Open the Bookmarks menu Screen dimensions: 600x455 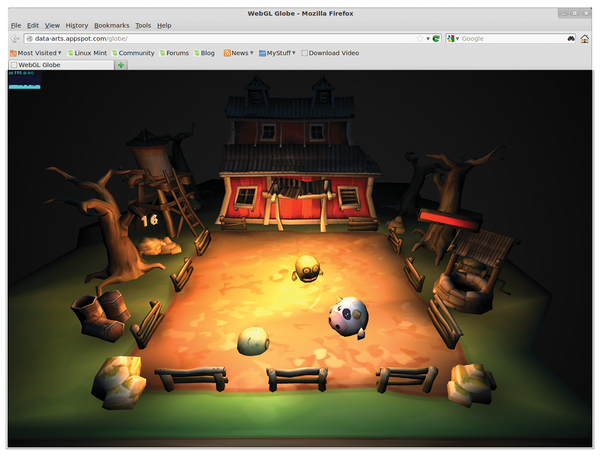tap(111, 25)
